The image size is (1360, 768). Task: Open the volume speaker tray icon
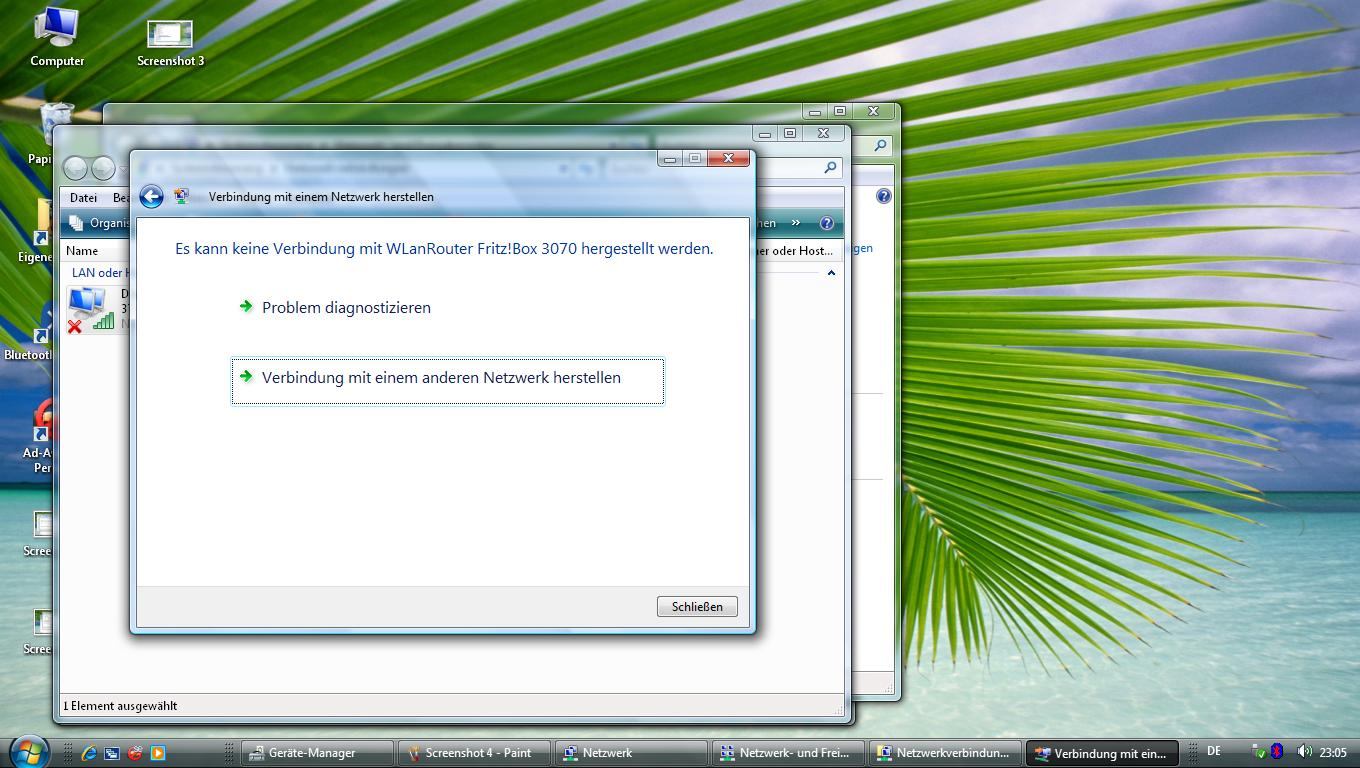tap(1304, 752)
